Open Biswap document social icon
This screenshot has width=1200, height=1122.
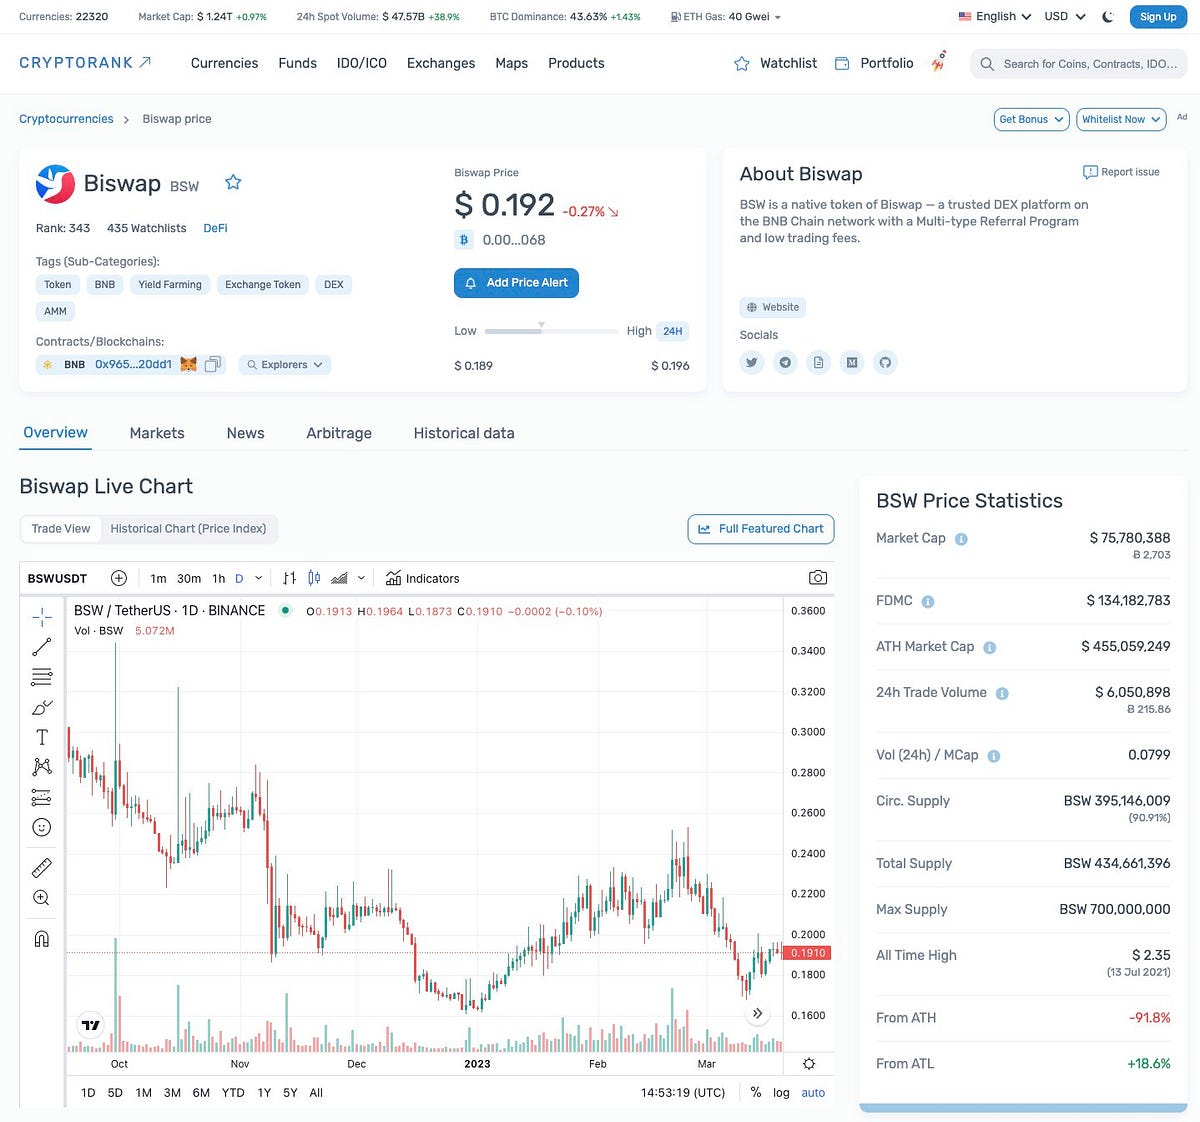(818, 362)
